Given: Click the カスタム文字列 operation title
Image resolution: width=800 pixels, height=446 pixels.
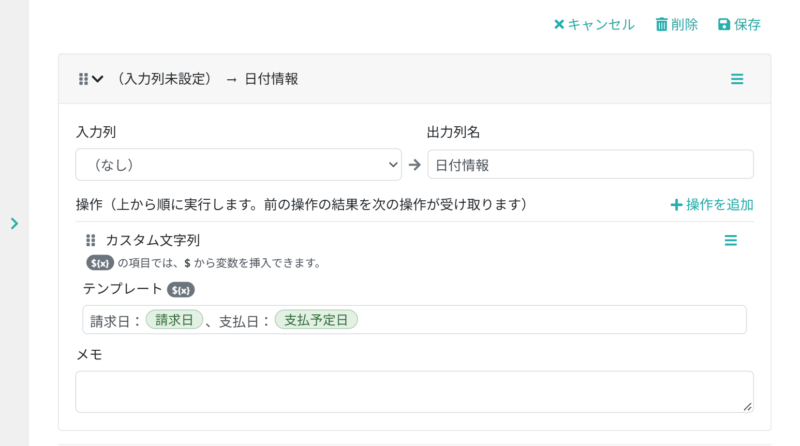Looking at the screenshot, I should (153, 240).
